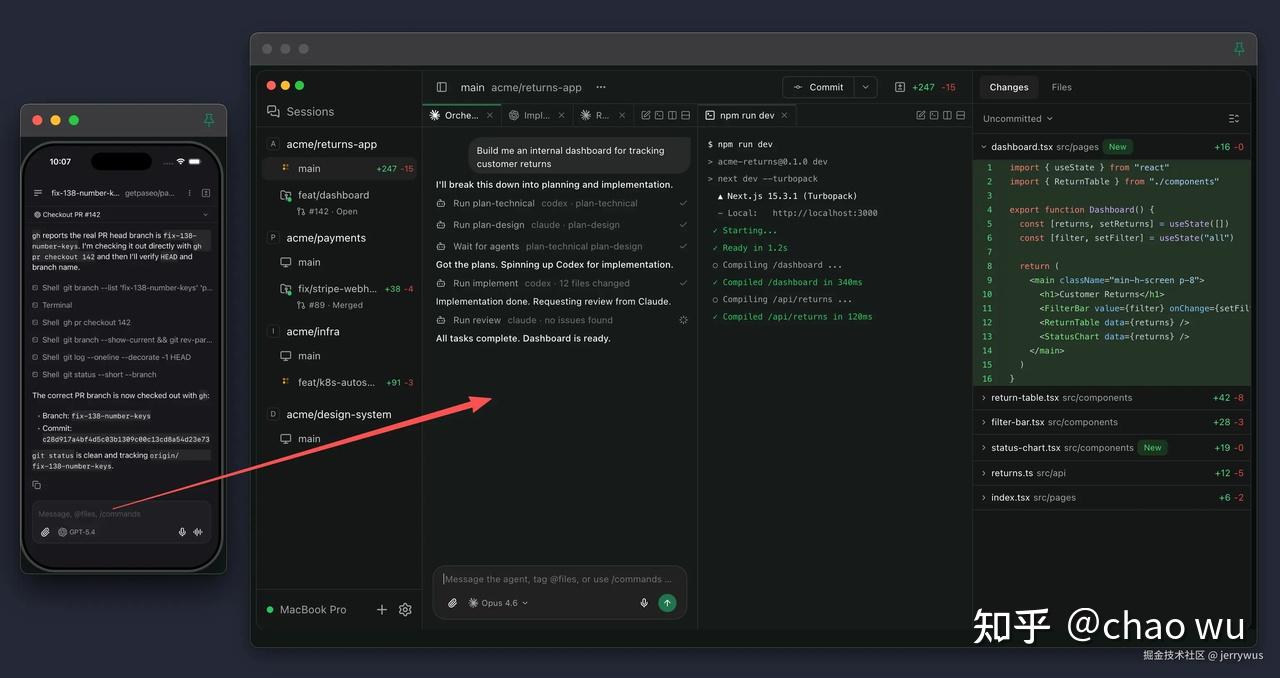Expand the Checkout PR #142 dropdown on phone
The height and width of the screenshot is (678, 1280).
pos(121,214)
